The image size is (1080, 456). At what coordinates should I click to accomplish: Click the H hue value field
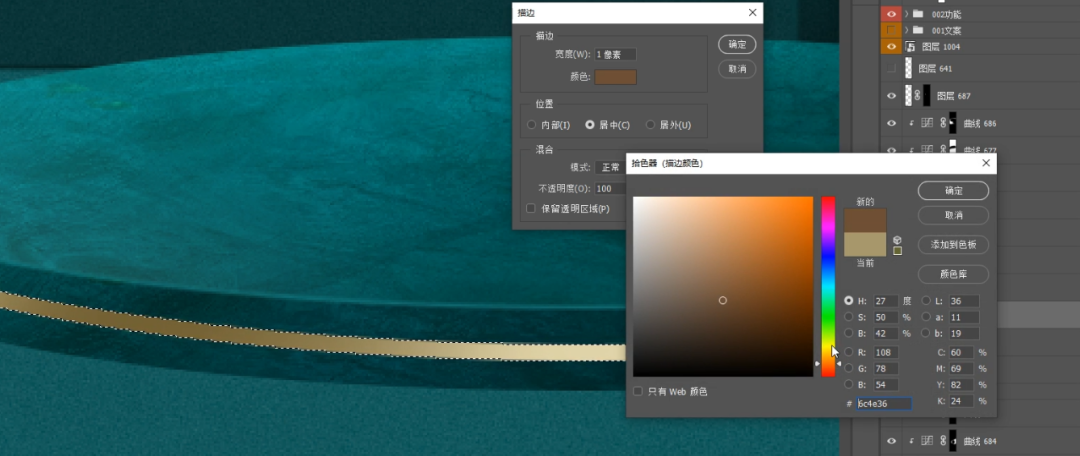886,301
